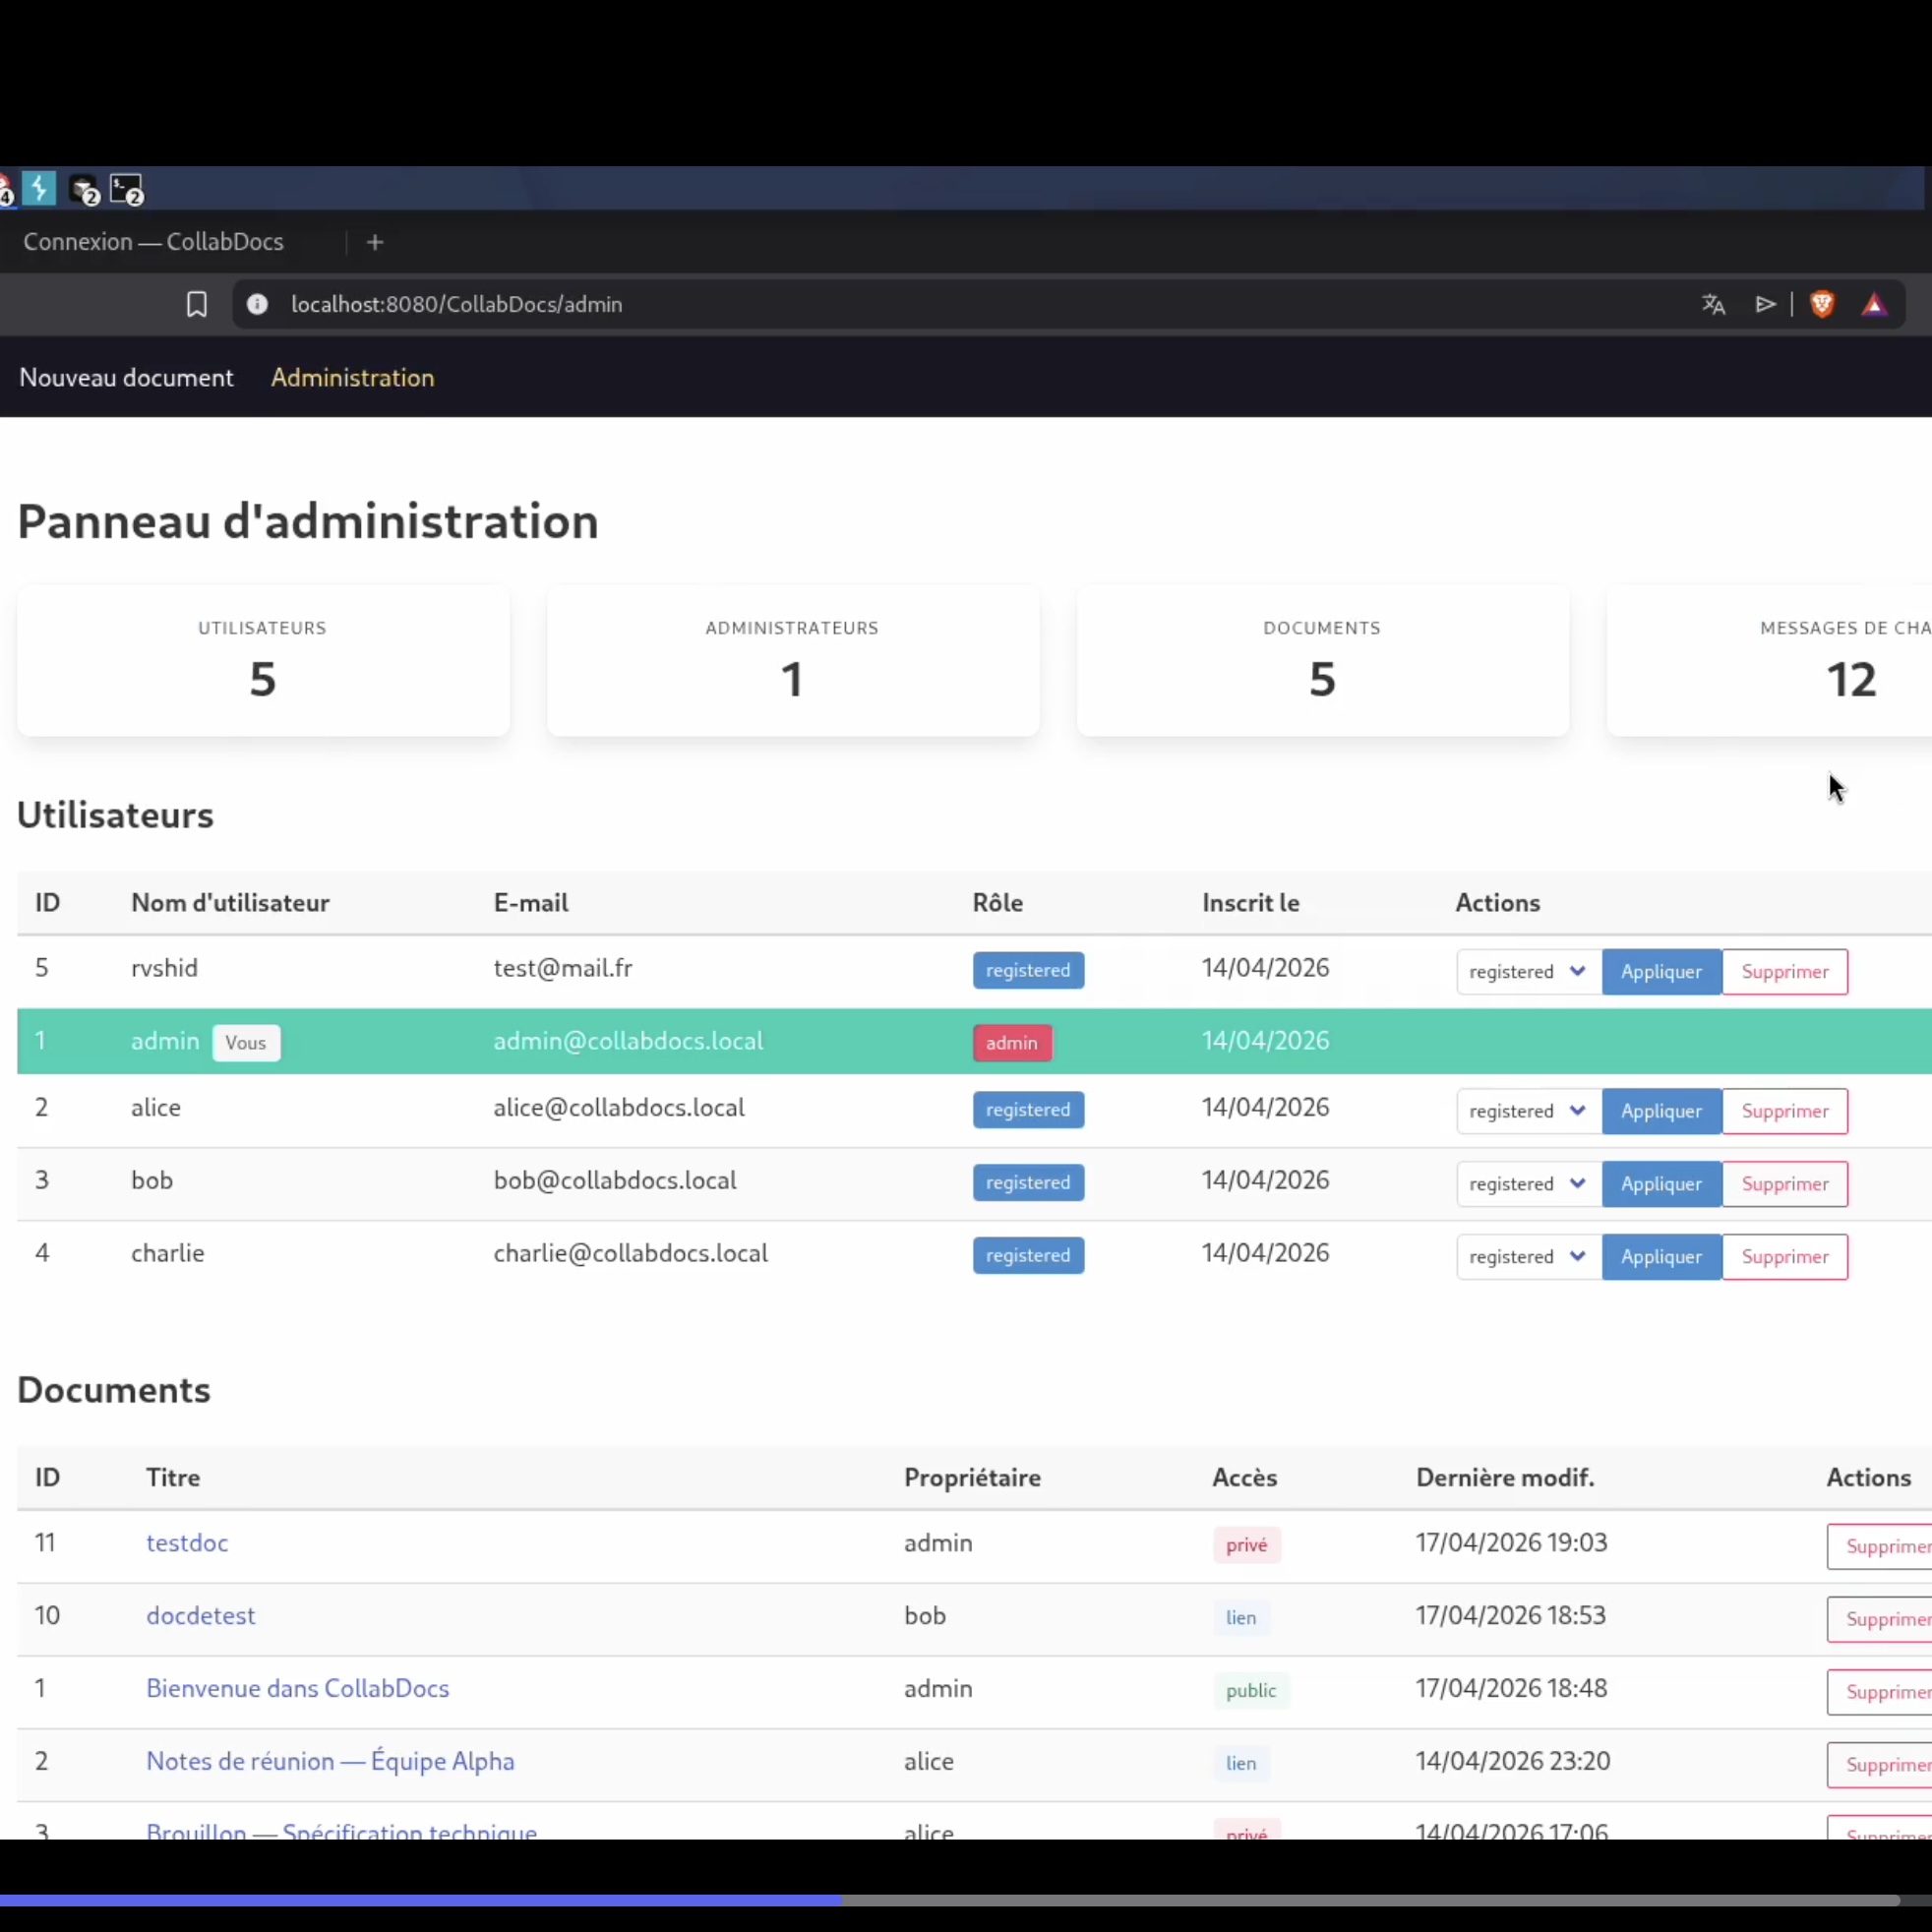The image size is (1932, 1932).
Task: Click the privé badge for testdoc
Action: 1247,1545
